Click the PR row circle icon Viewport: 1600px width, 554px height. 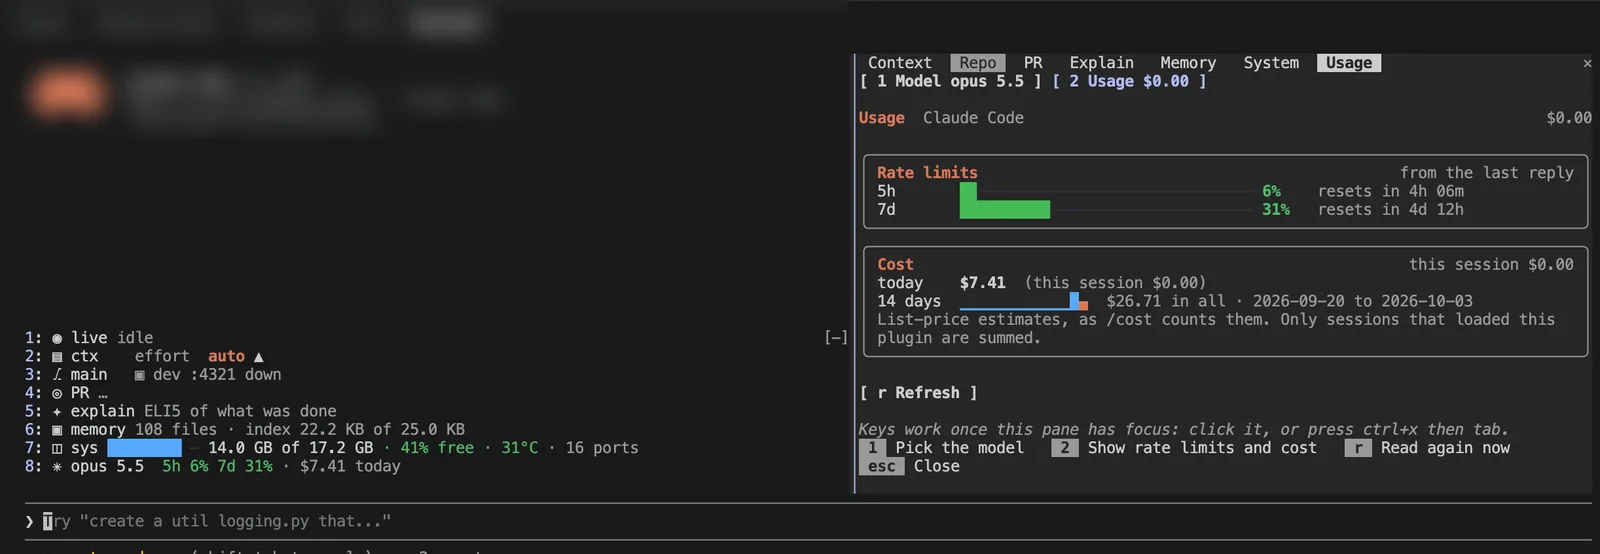click(x=57, y=393)
